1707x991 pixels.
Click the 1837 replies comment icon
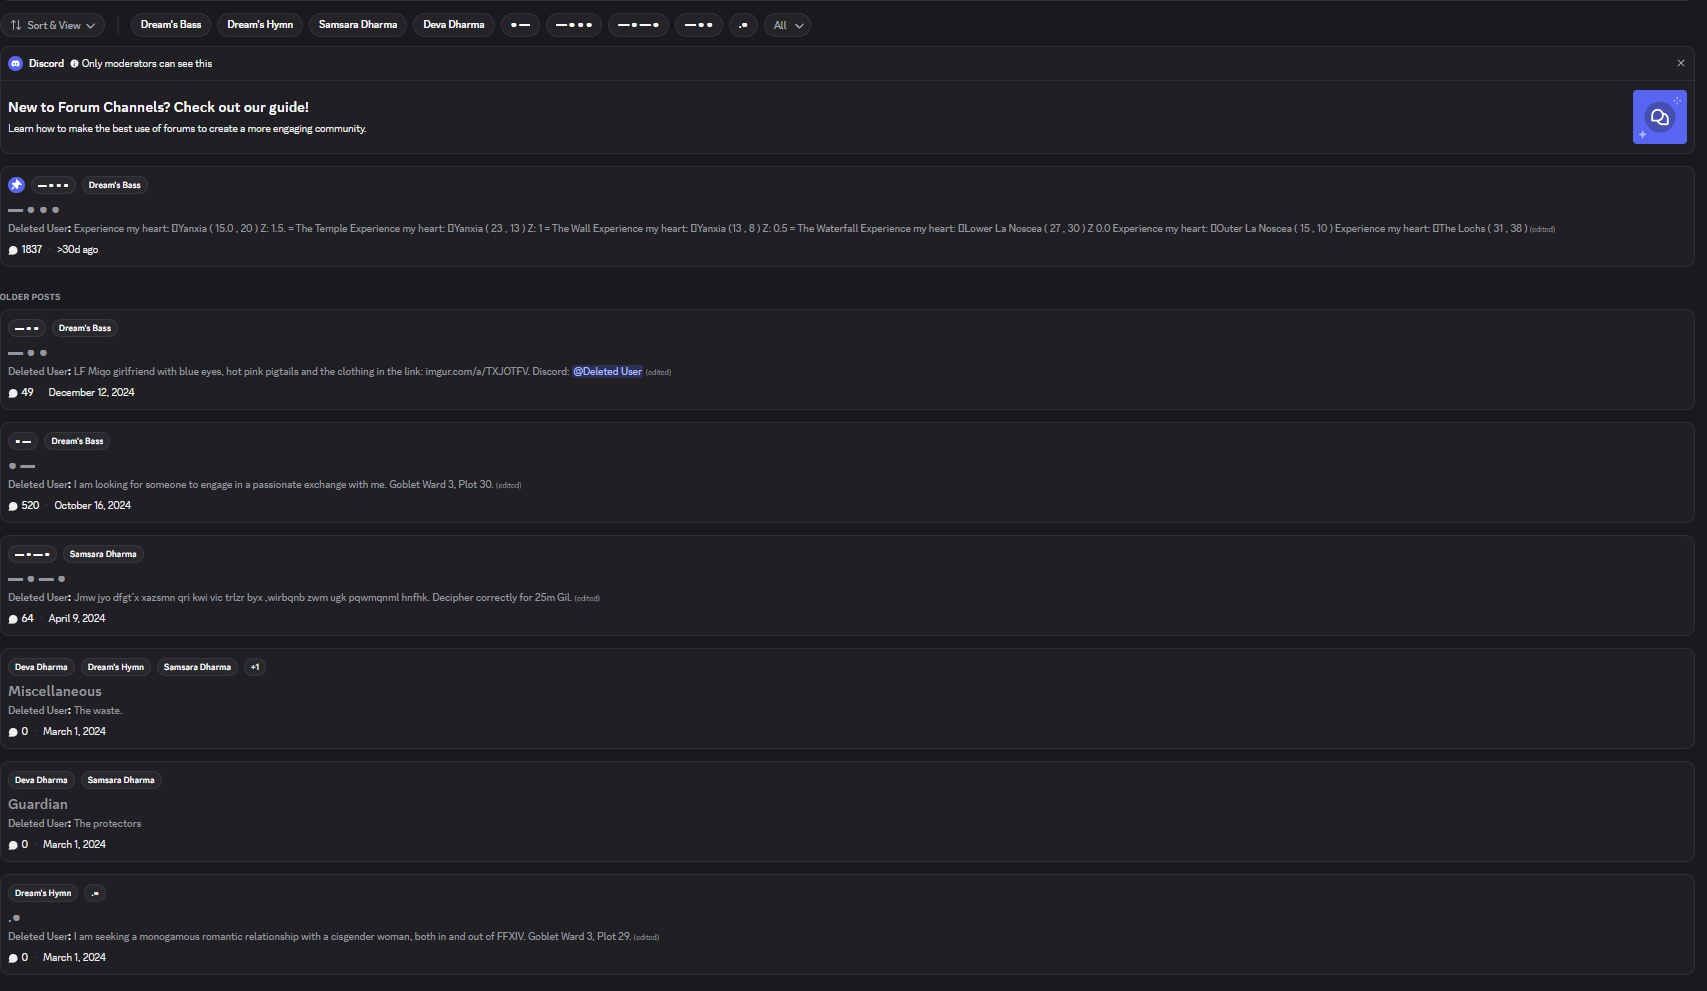click(x=13, y=250)
